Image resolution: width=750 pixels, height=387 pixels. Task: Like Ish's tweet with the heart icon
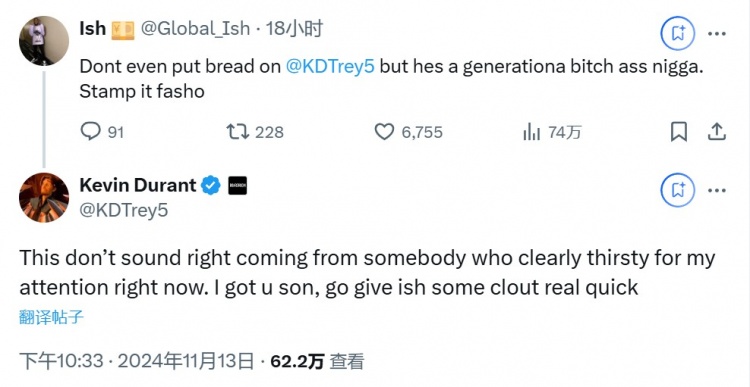pyautogui.click(x=384, y=132)
